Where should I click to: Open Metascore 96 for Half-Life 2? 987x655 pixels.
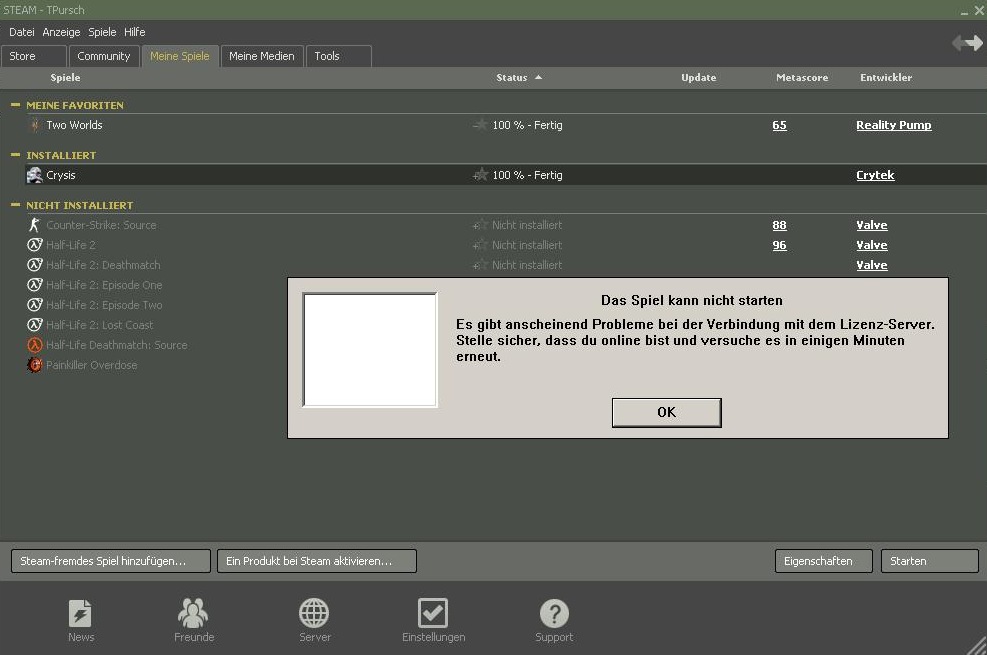(x=779, y=245)
